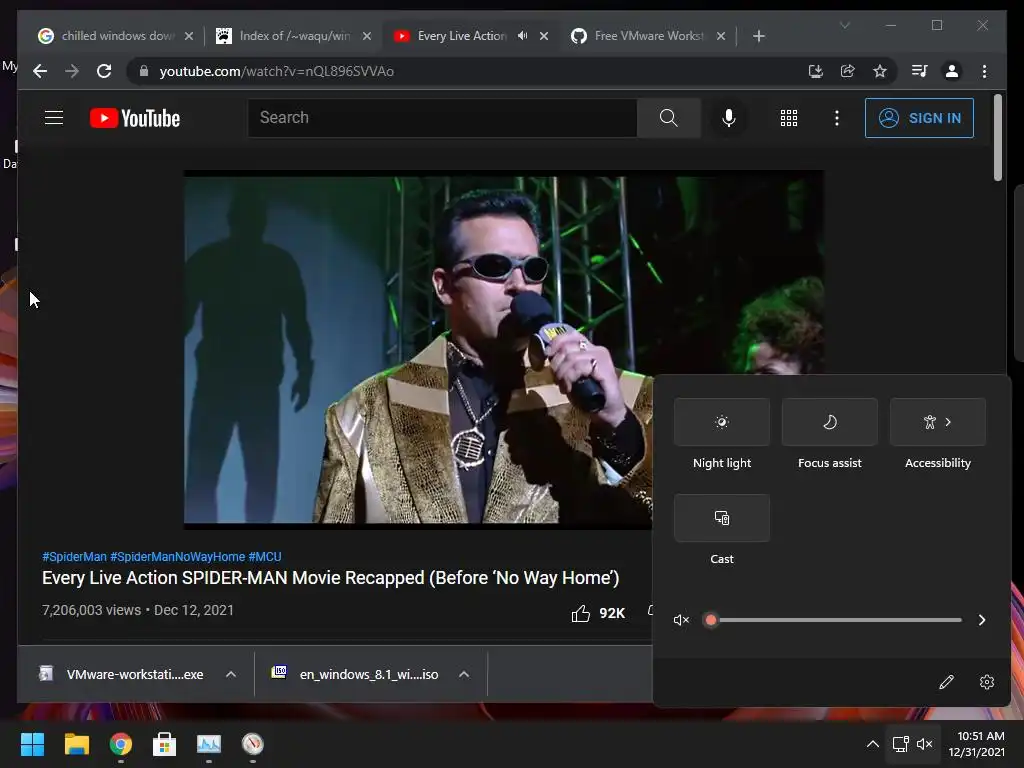This screenshot has width=1024, height=768.
Task: Open the YouTube apps grid
Action: (x=788, y=118)
